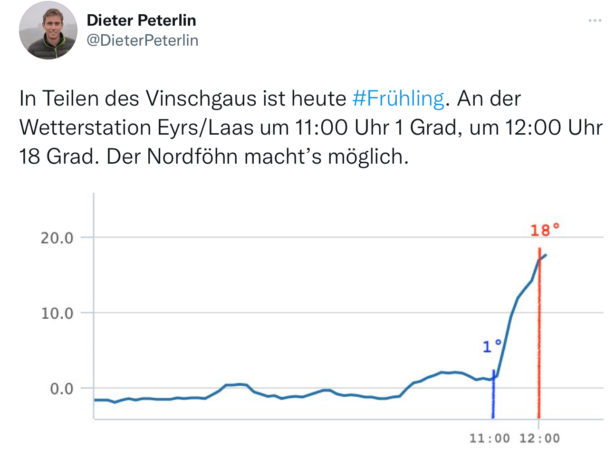Screen dimensions: 615x461
Task: Click the @DieterPeterlin handle
Action: (142, 40)
